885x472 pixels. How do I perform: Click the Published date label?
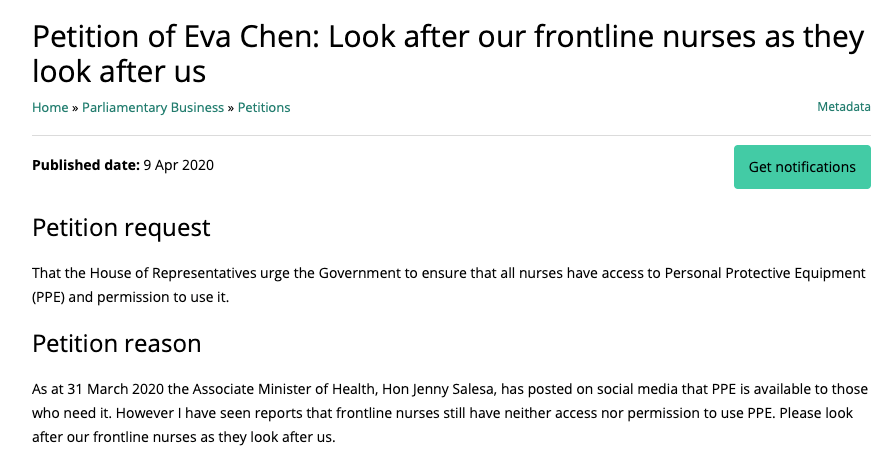[86, 165]
